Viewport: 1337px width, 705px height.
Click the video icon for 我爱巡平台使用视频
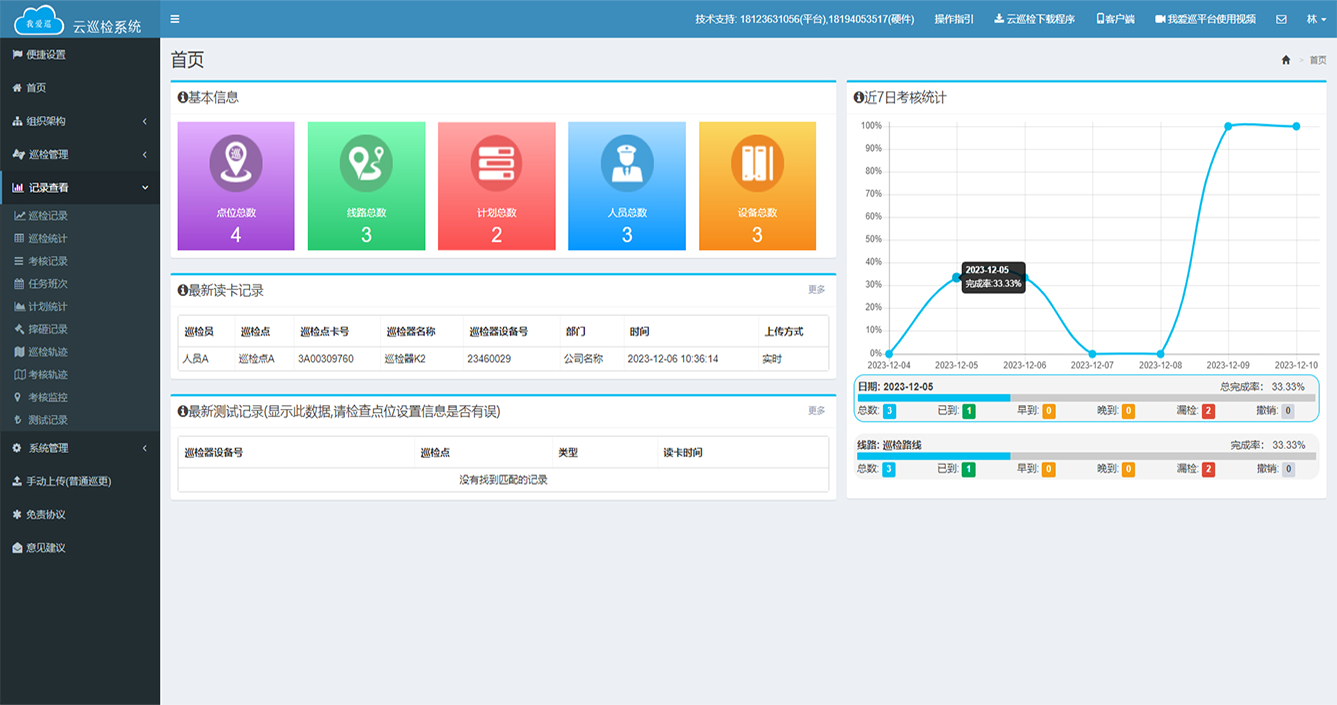click(x=1158, y=17)
